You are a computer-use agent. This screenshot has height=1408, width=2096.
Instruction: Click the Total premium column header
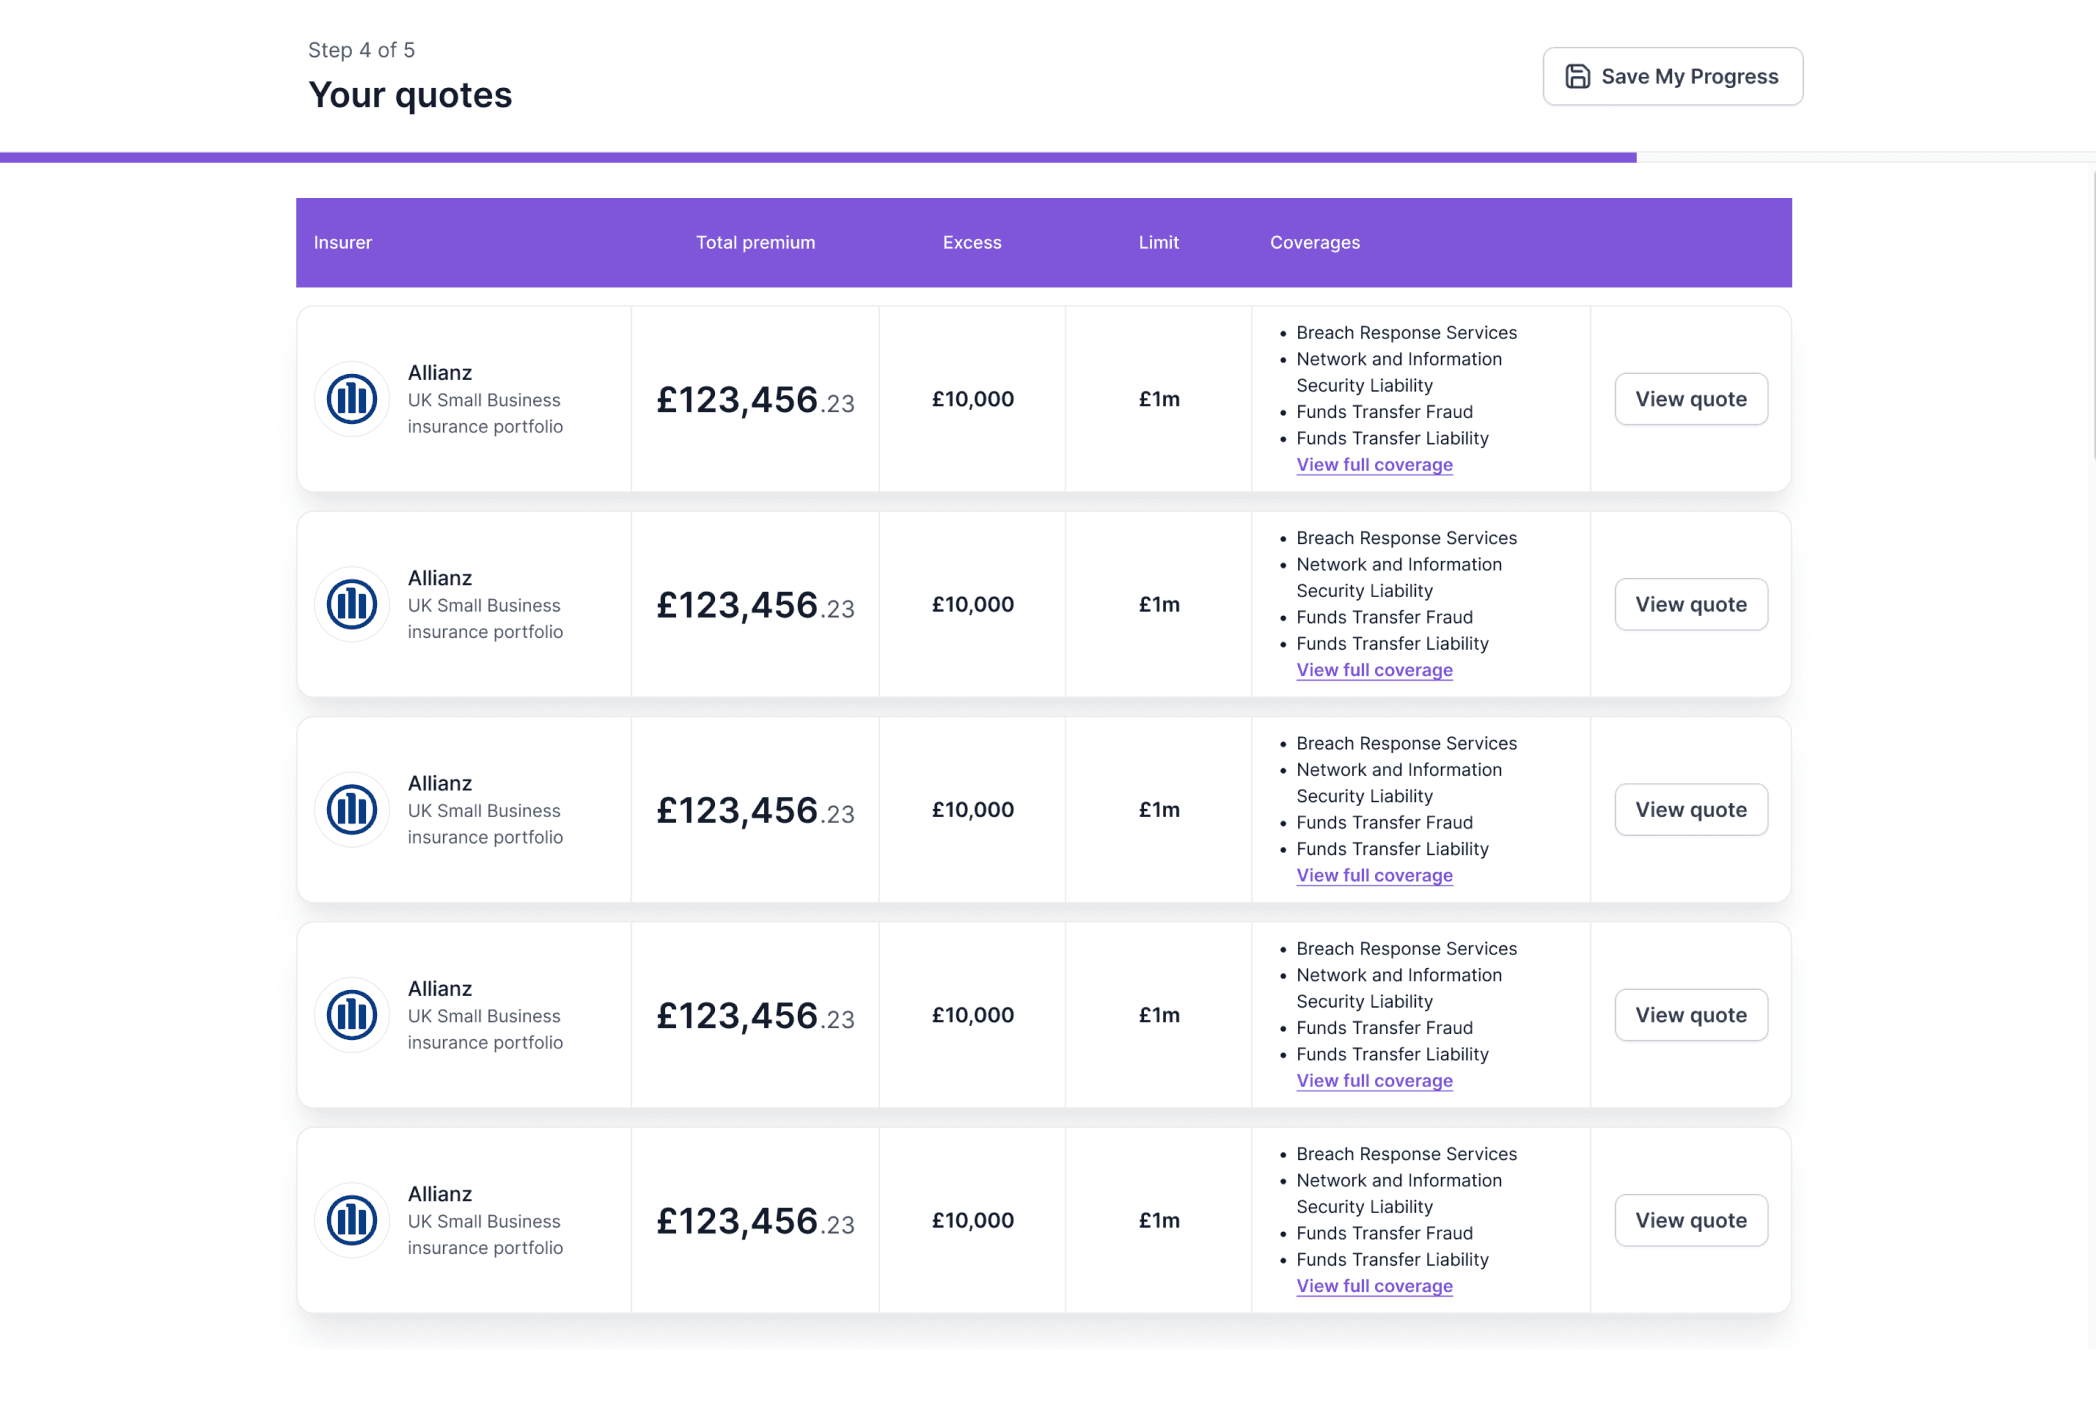coord(755,243)
